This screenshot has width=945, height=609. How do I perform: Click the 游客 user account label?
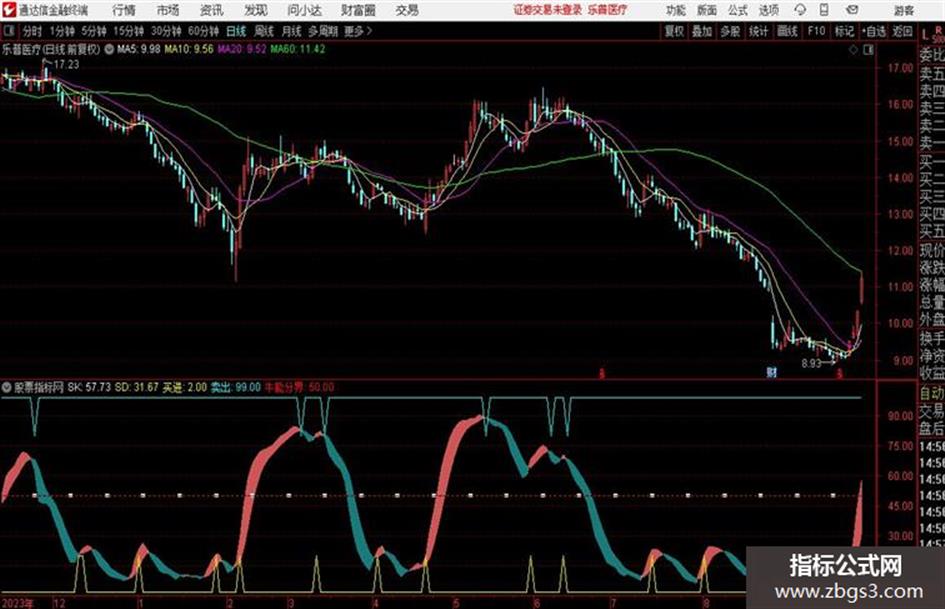tap(903, 10)
